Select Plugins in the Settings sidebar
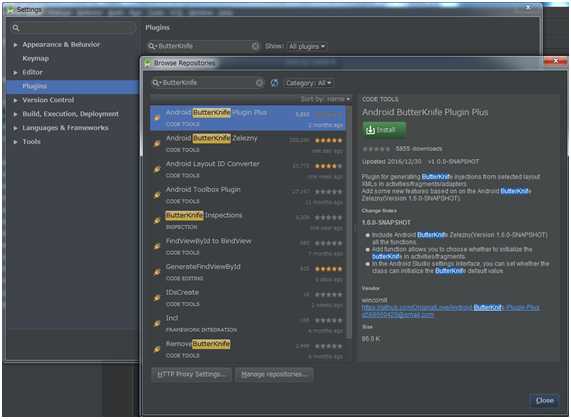Viewport: 571px width, 419px height. click(x=72, y=86)
